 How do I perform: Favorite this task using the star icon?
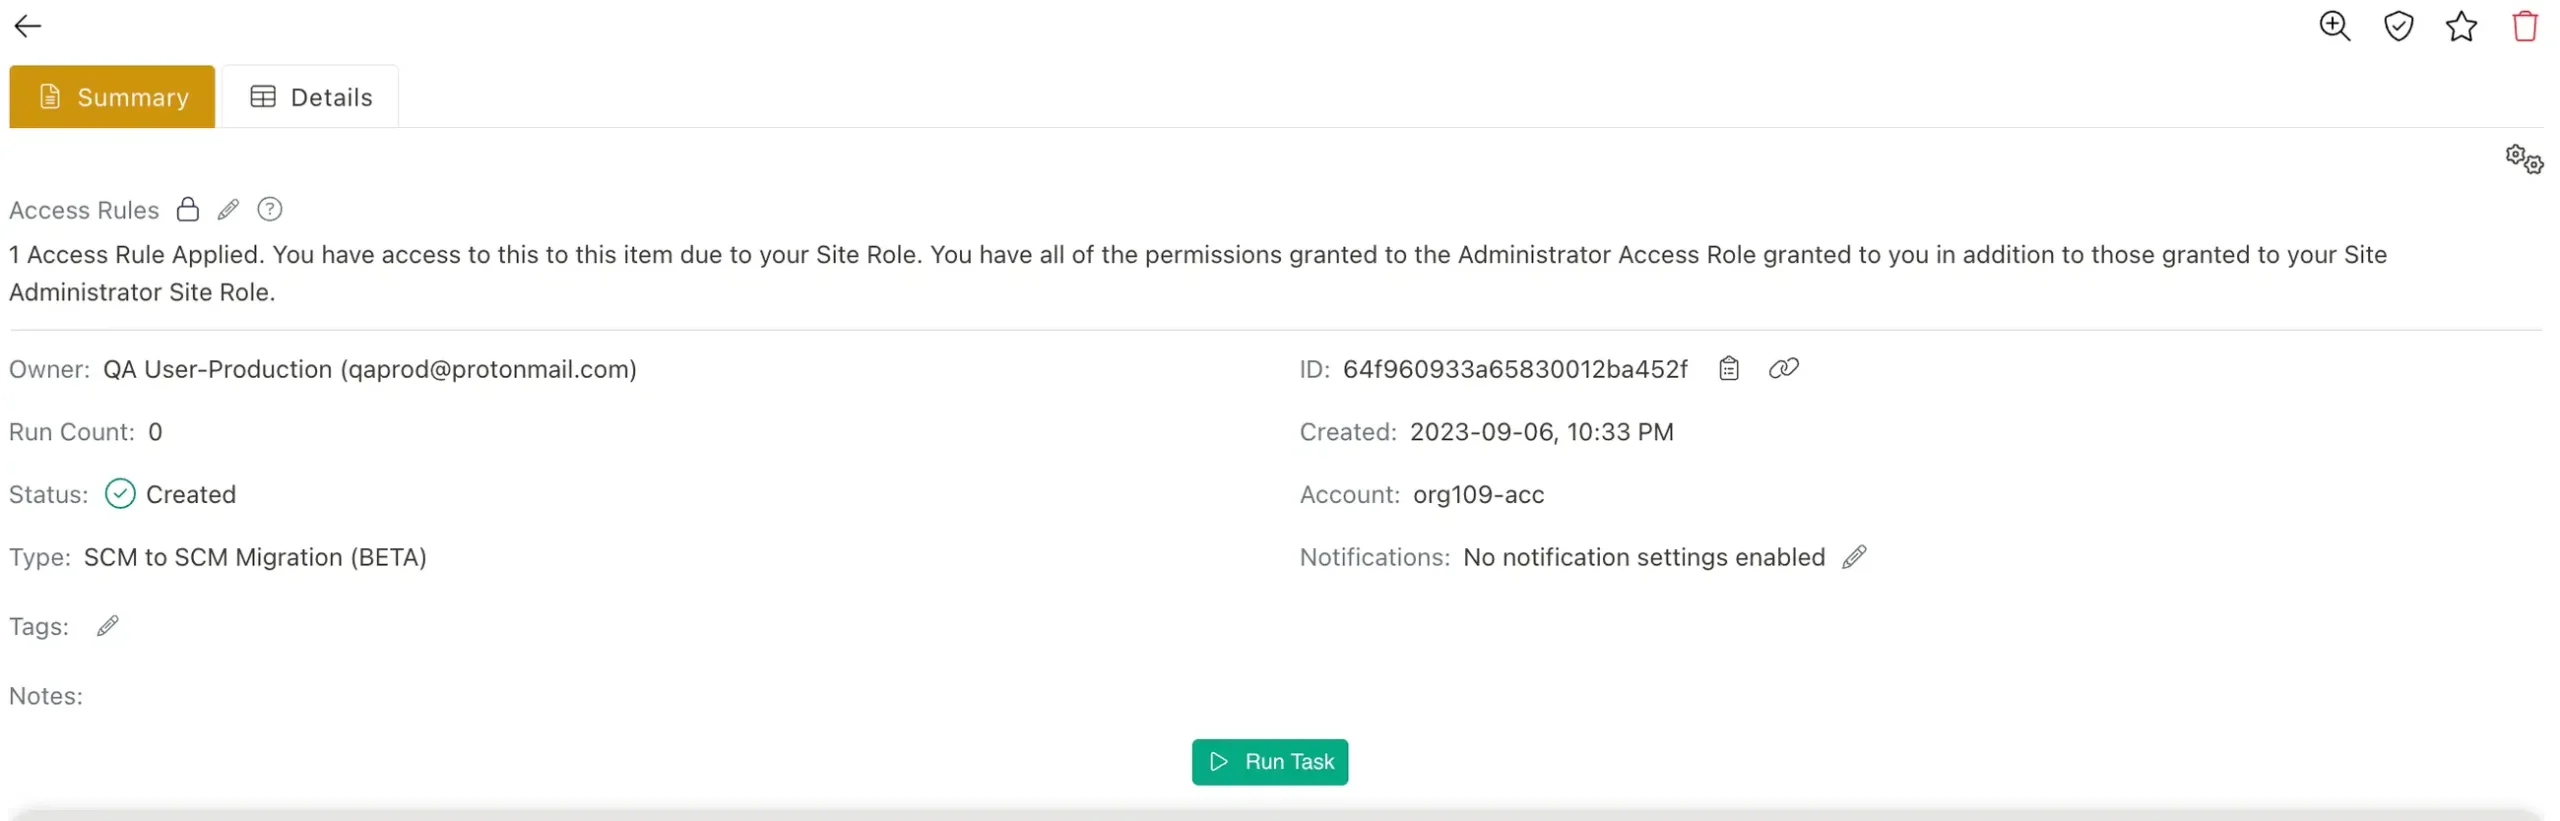[2461, 26]
